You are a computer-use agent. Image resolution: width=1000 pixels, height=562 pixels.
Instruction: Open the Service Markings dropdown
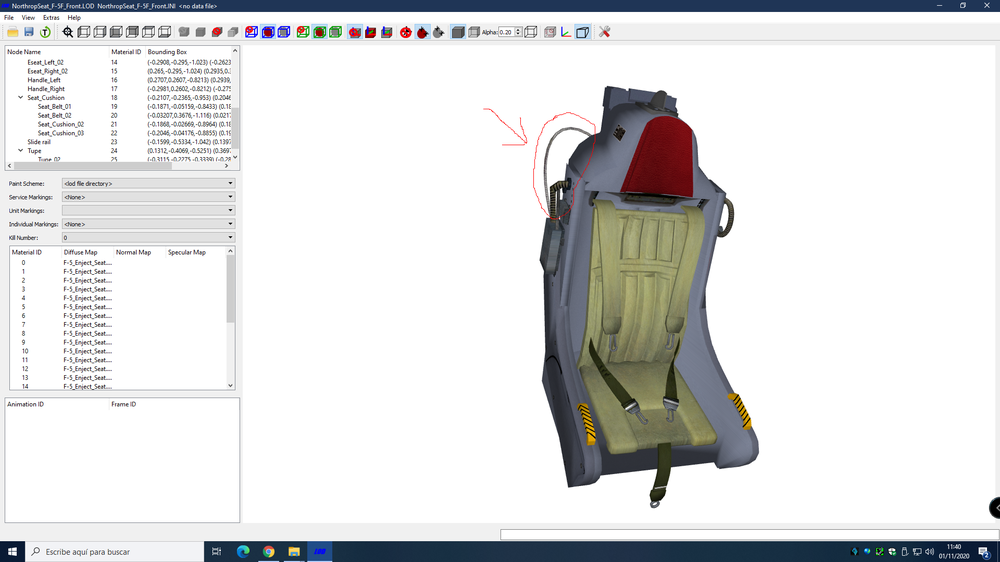coord(148,197)
